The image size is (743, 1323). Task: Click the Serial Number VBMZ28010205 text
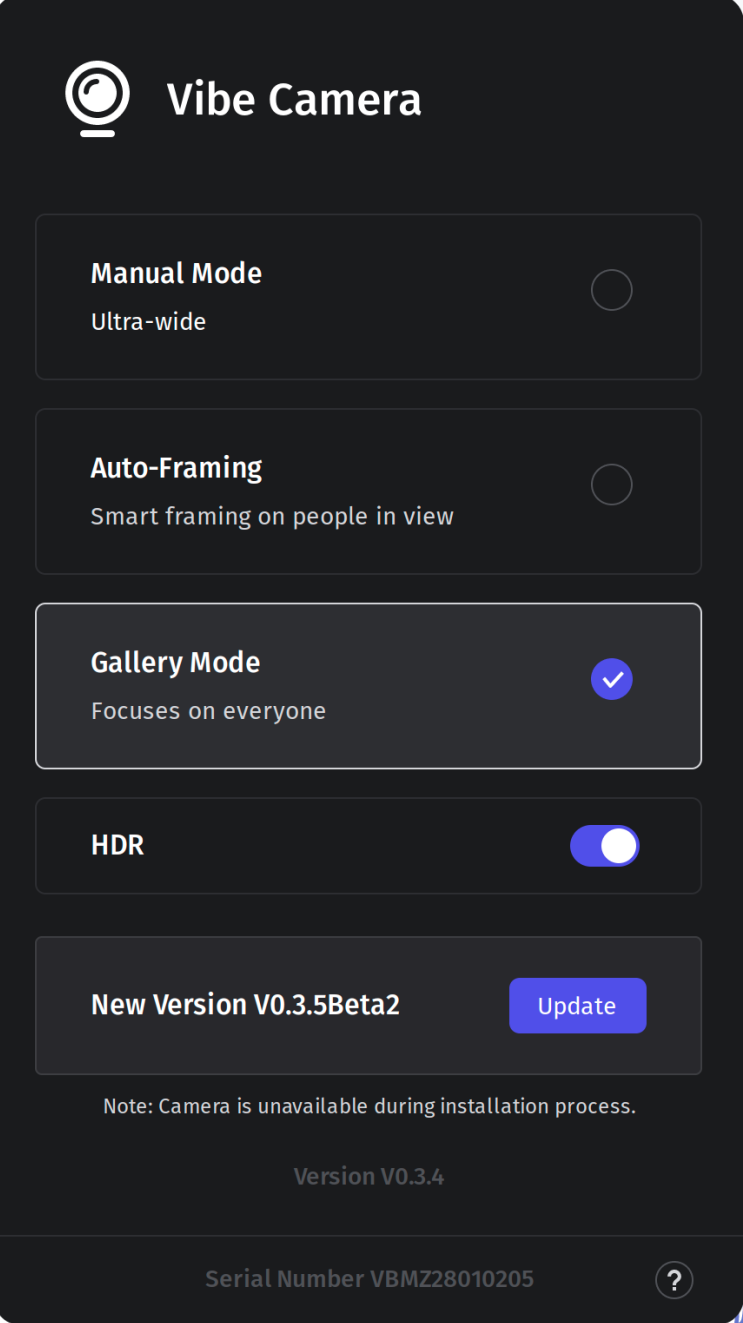(x=369, y=1279)
